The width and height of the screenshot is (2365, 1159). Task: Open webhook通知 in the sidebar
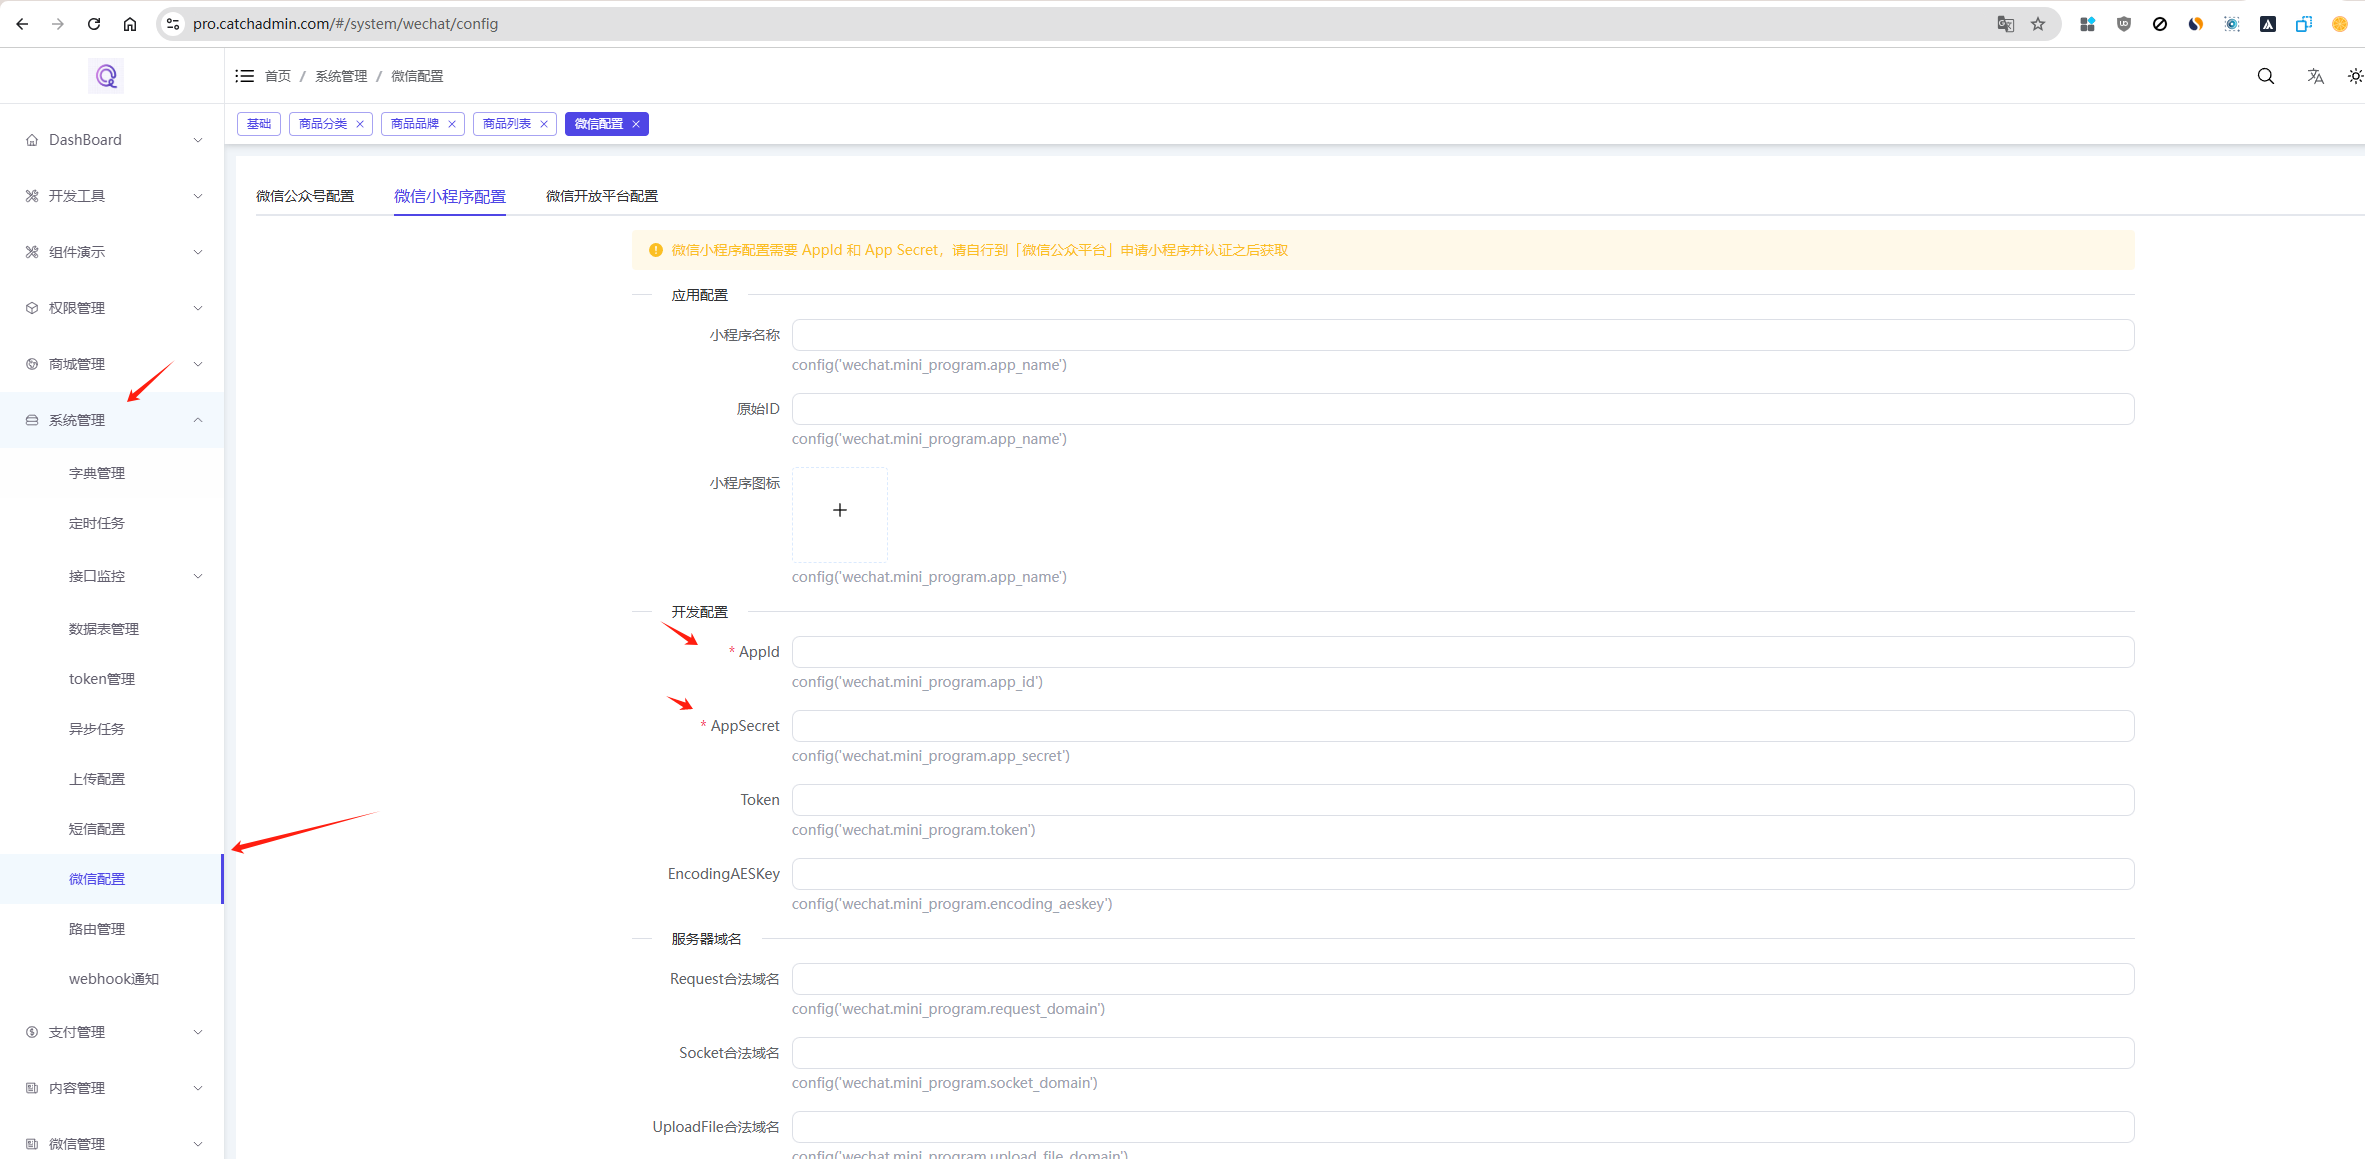pyautogui.click(x=112, y=979)
